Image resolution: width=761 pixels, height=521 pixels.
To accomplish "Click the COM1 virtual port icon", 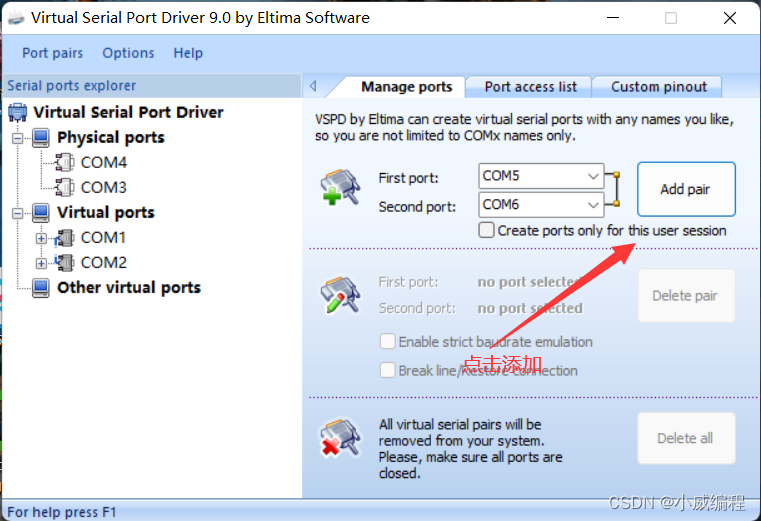I will click(65, 238).
